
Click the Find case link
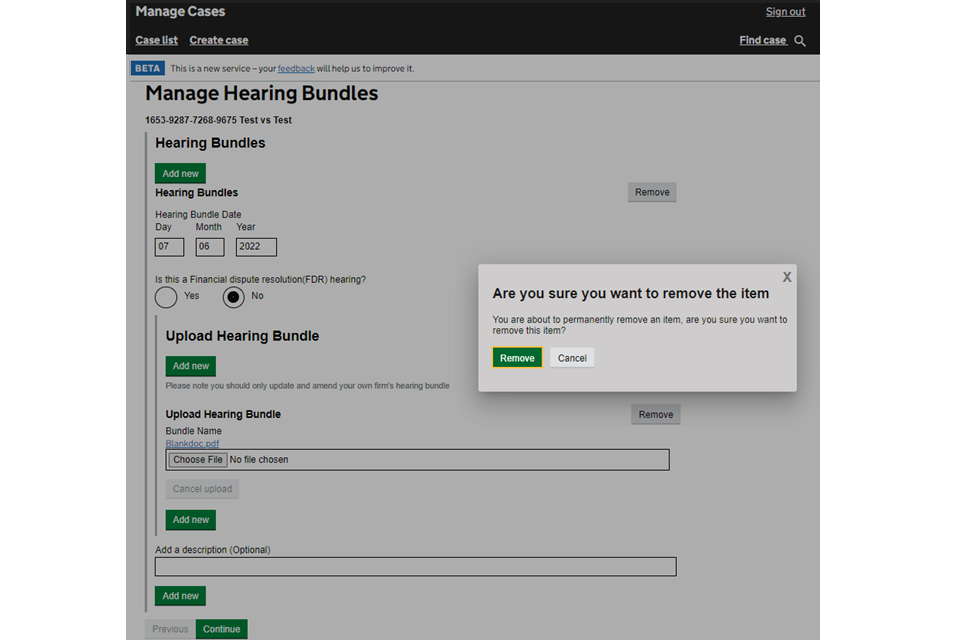click(763, 40)
